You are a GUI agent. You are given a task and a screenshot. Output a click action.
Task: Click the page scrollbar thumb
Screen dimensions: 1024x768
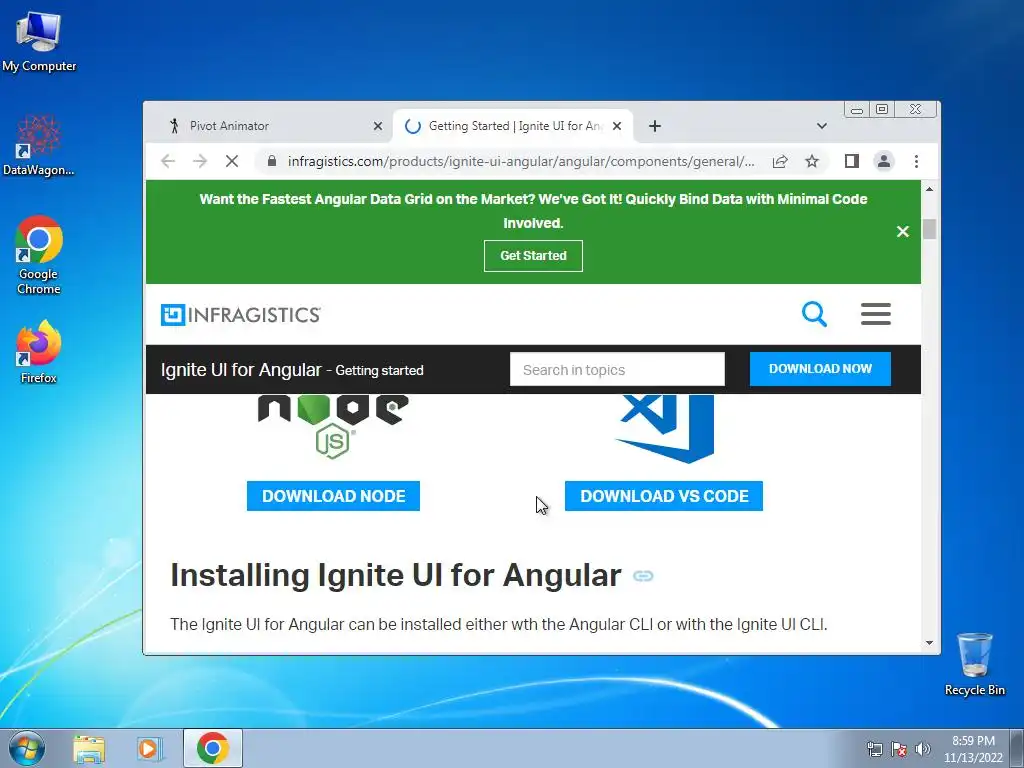pyautogui.click(x=929, y=229)
